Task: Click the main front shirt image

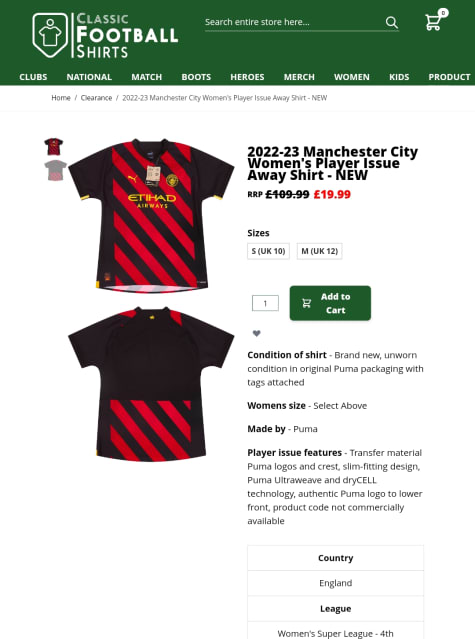Action: [151, 216]
